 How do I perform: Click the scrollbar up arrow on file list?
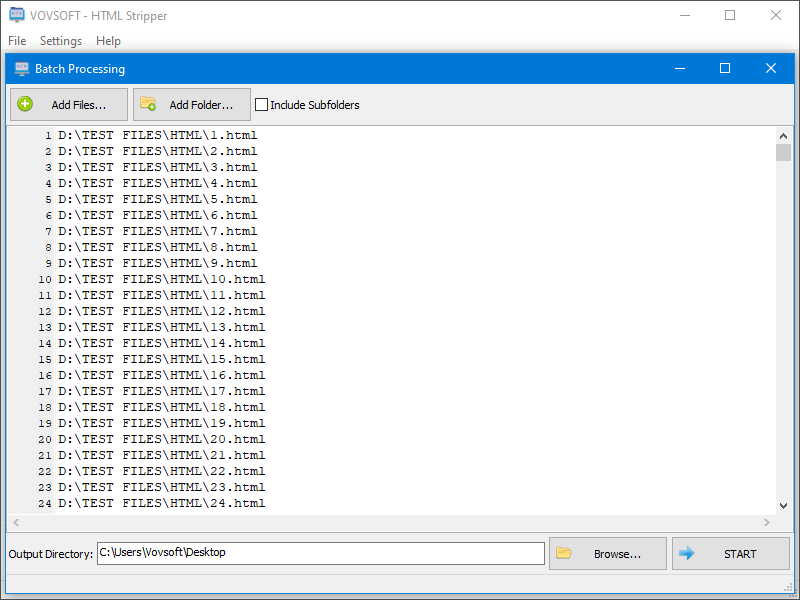tap(784, 135)
